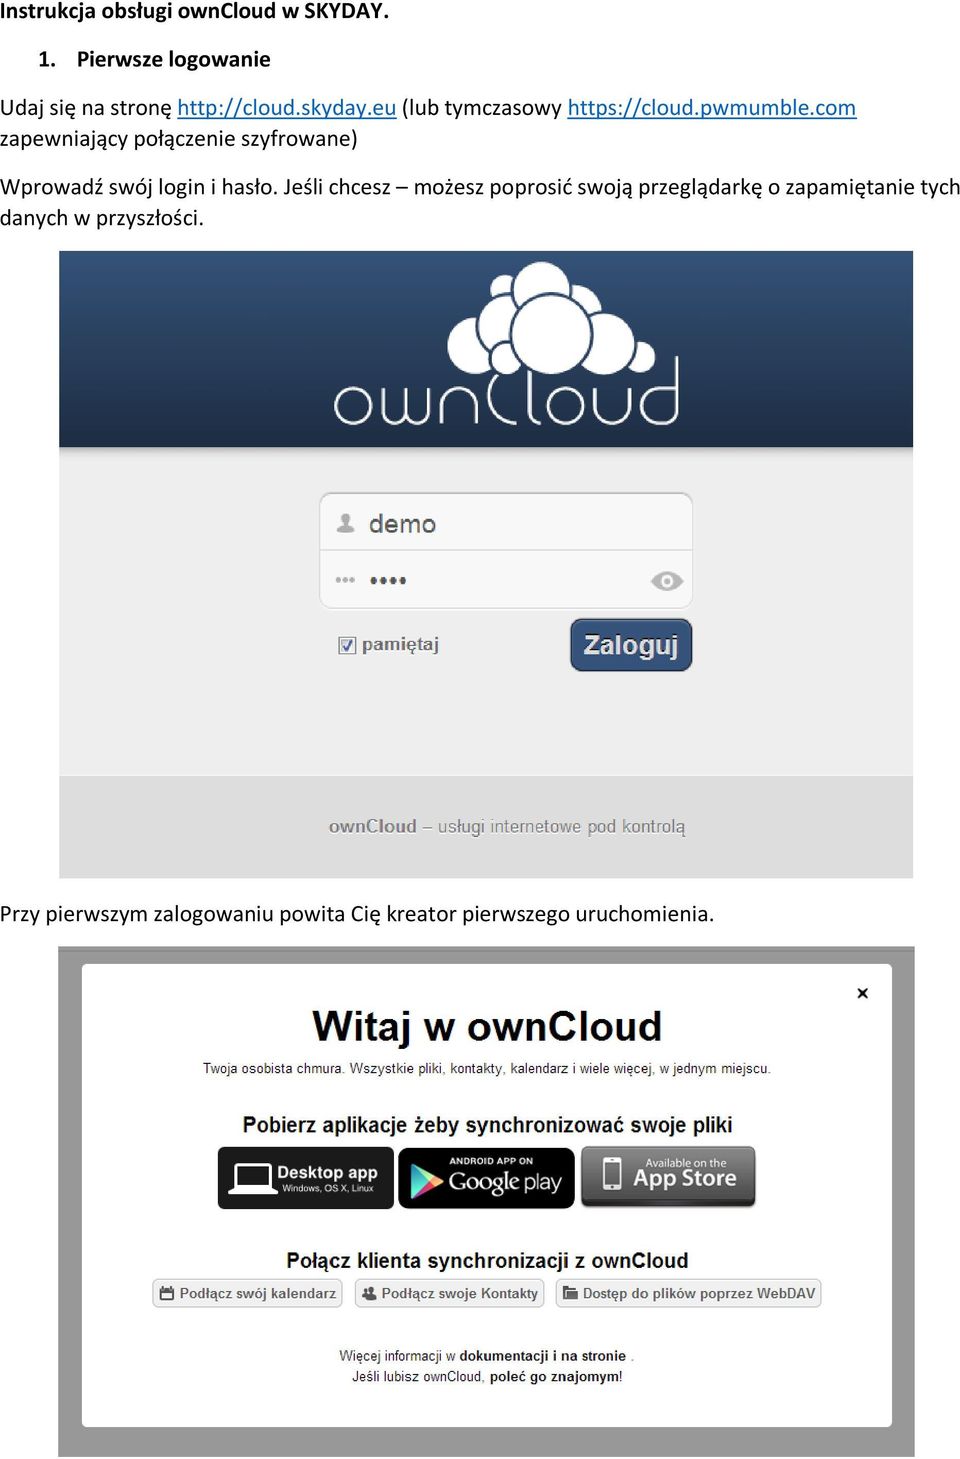Click poleć go znajomym link
960x1459 pixels.
pyautogui.click(x=555, y=1377)
